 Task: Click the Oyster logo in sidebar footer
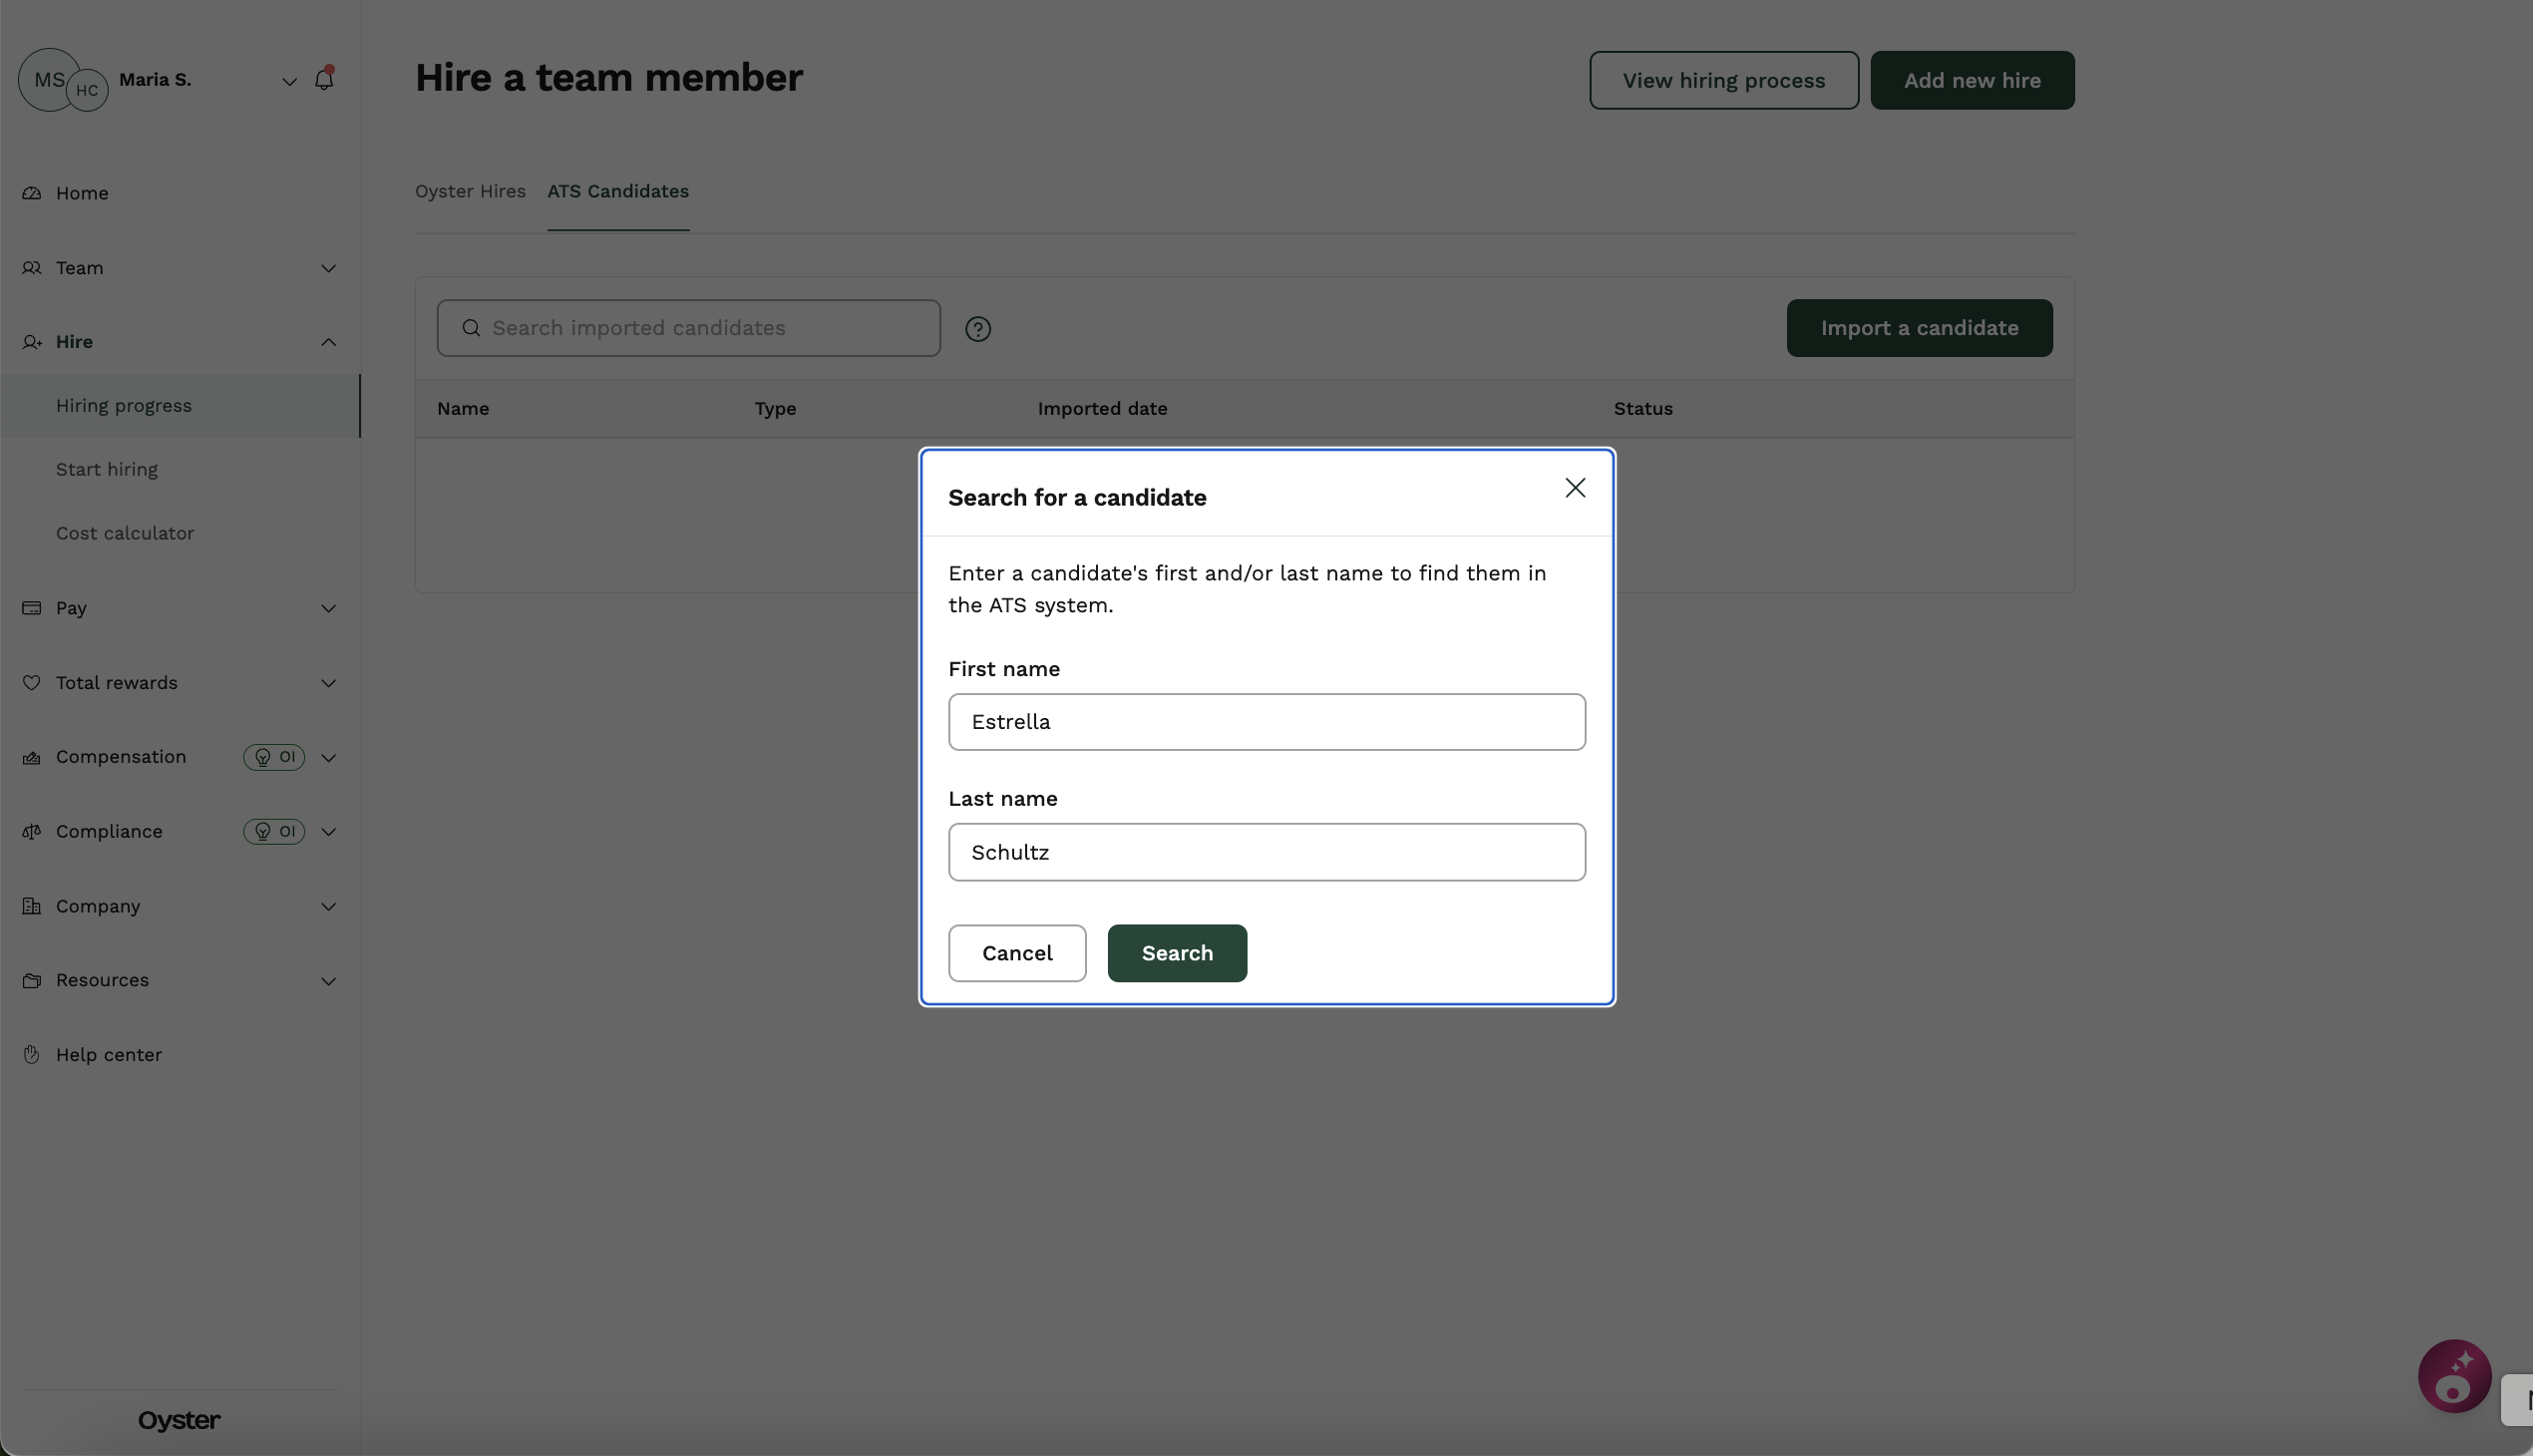pyautogui.click(x=179, y=1421)
